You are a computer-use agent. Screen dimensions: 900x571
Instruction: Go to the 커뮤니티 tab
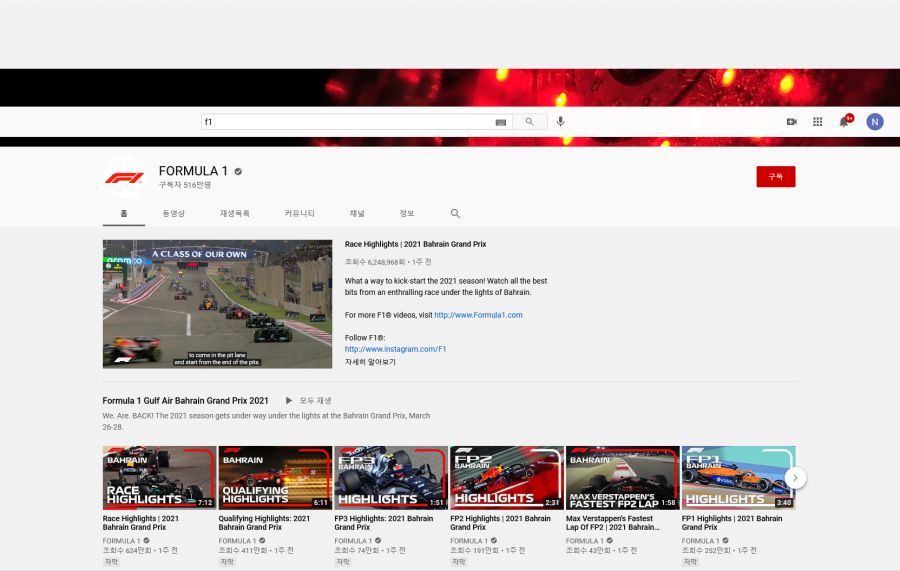(300, 213)
